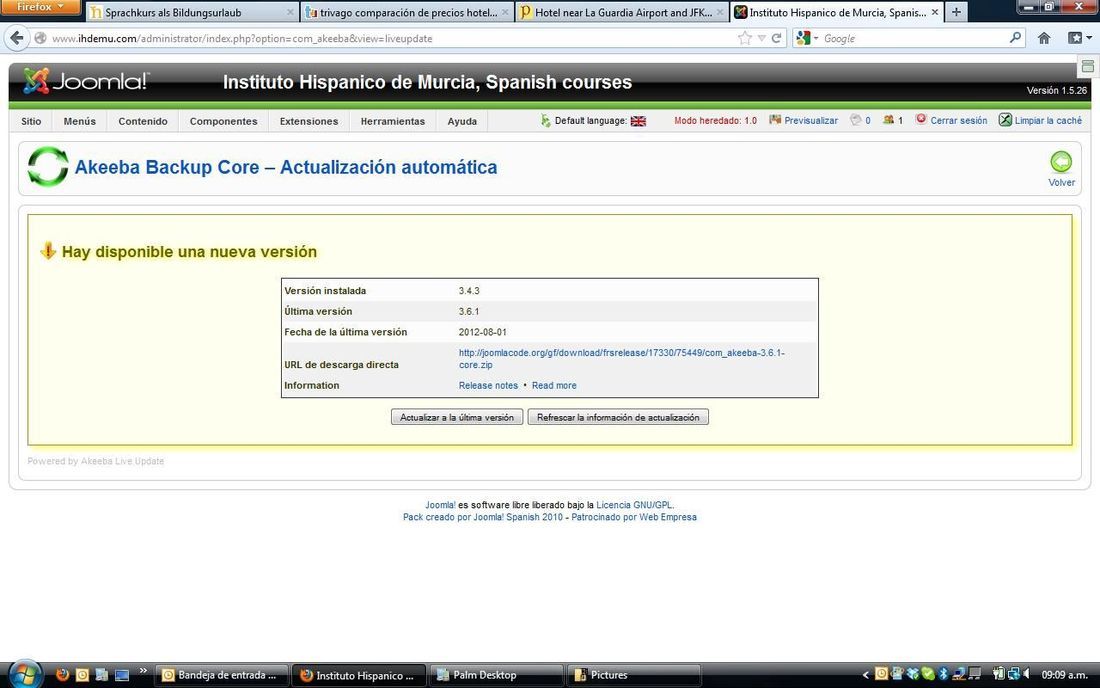1100x688 pixels.
Task: Click the red Cerrar sesión logout icon
Action: [921, 119]
